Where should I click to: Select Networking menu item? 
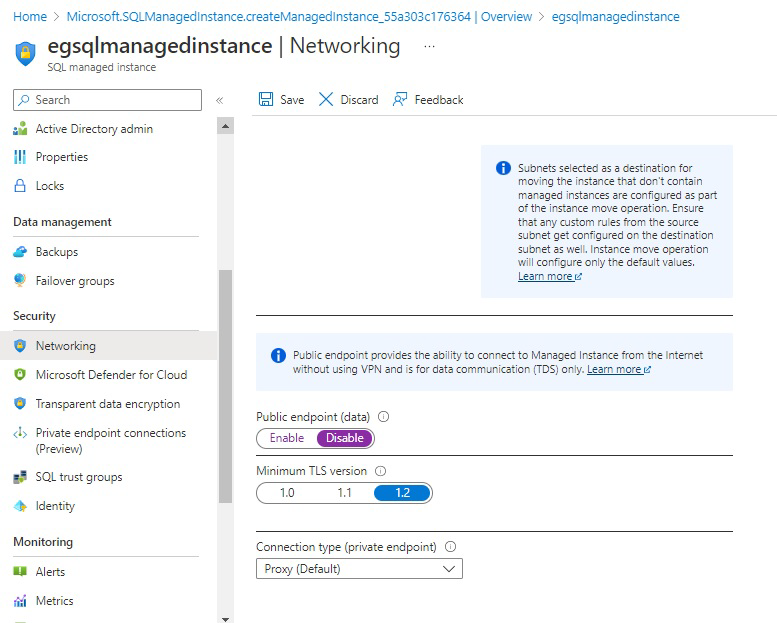(109, 345)
